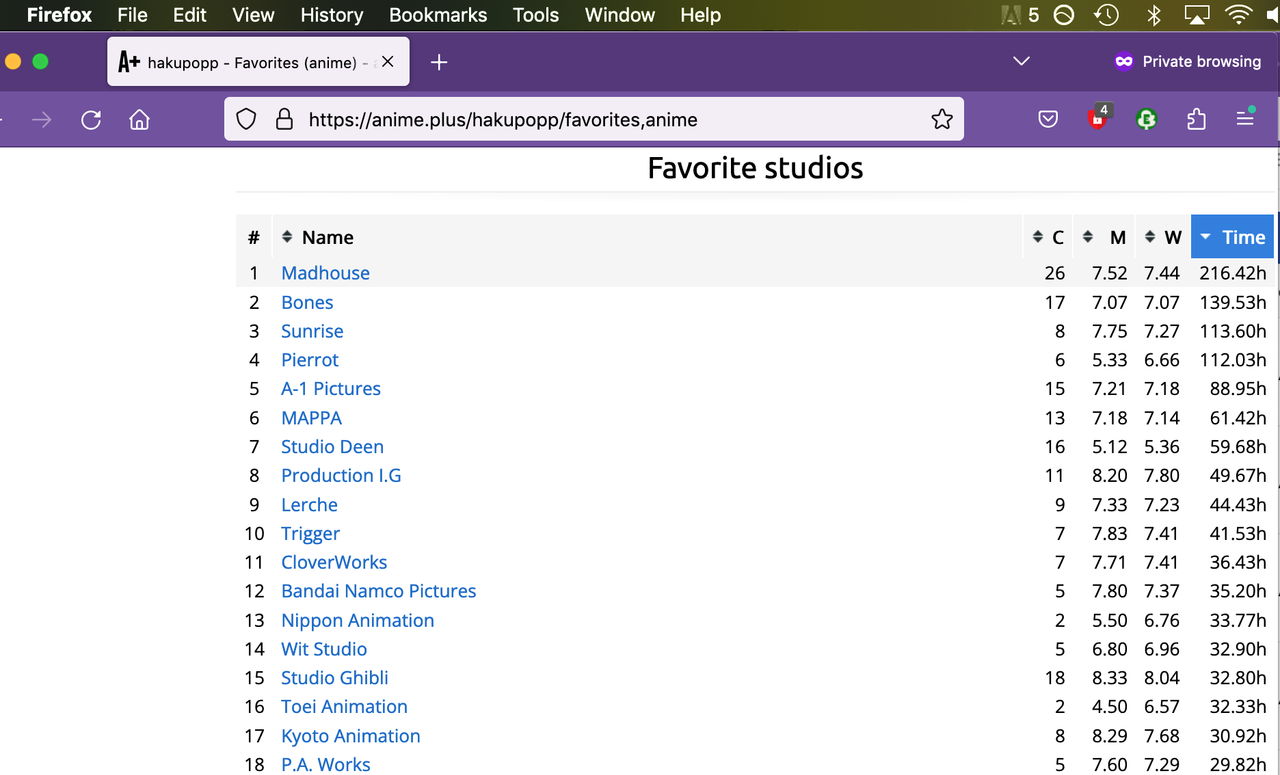Open the Production I.G link

[x=341, y=476]
